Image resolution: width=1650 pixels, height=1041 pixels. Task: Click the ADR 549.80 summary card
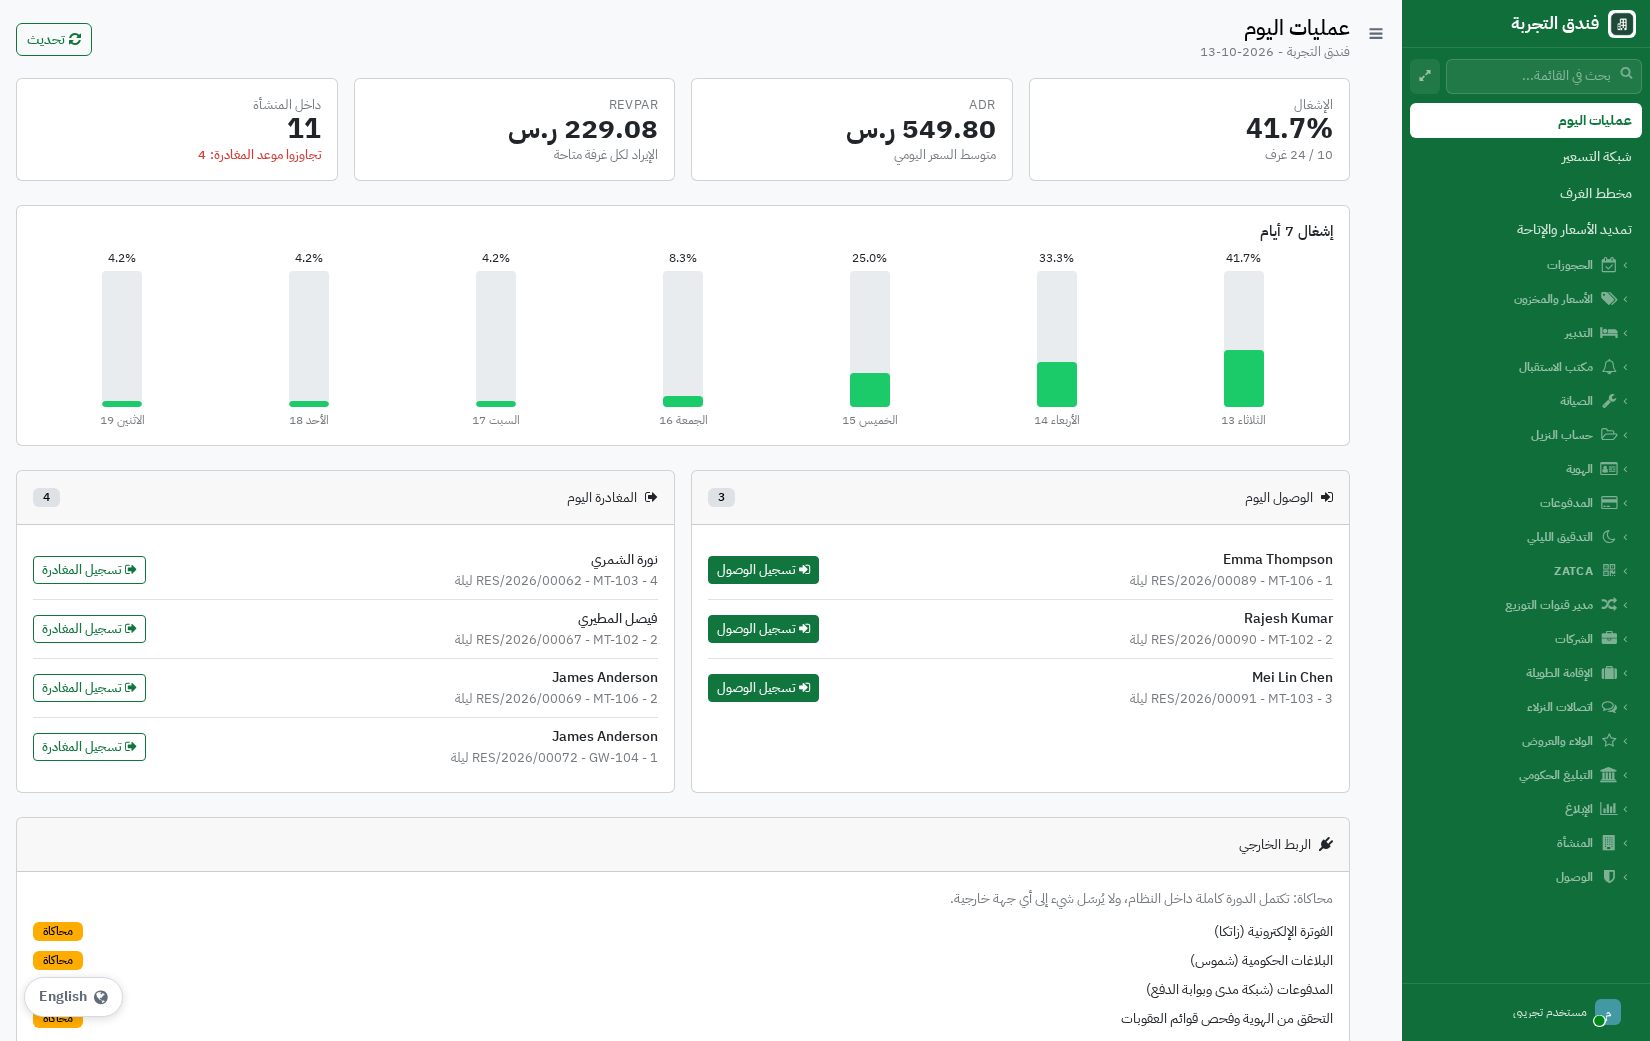(852, 130)
